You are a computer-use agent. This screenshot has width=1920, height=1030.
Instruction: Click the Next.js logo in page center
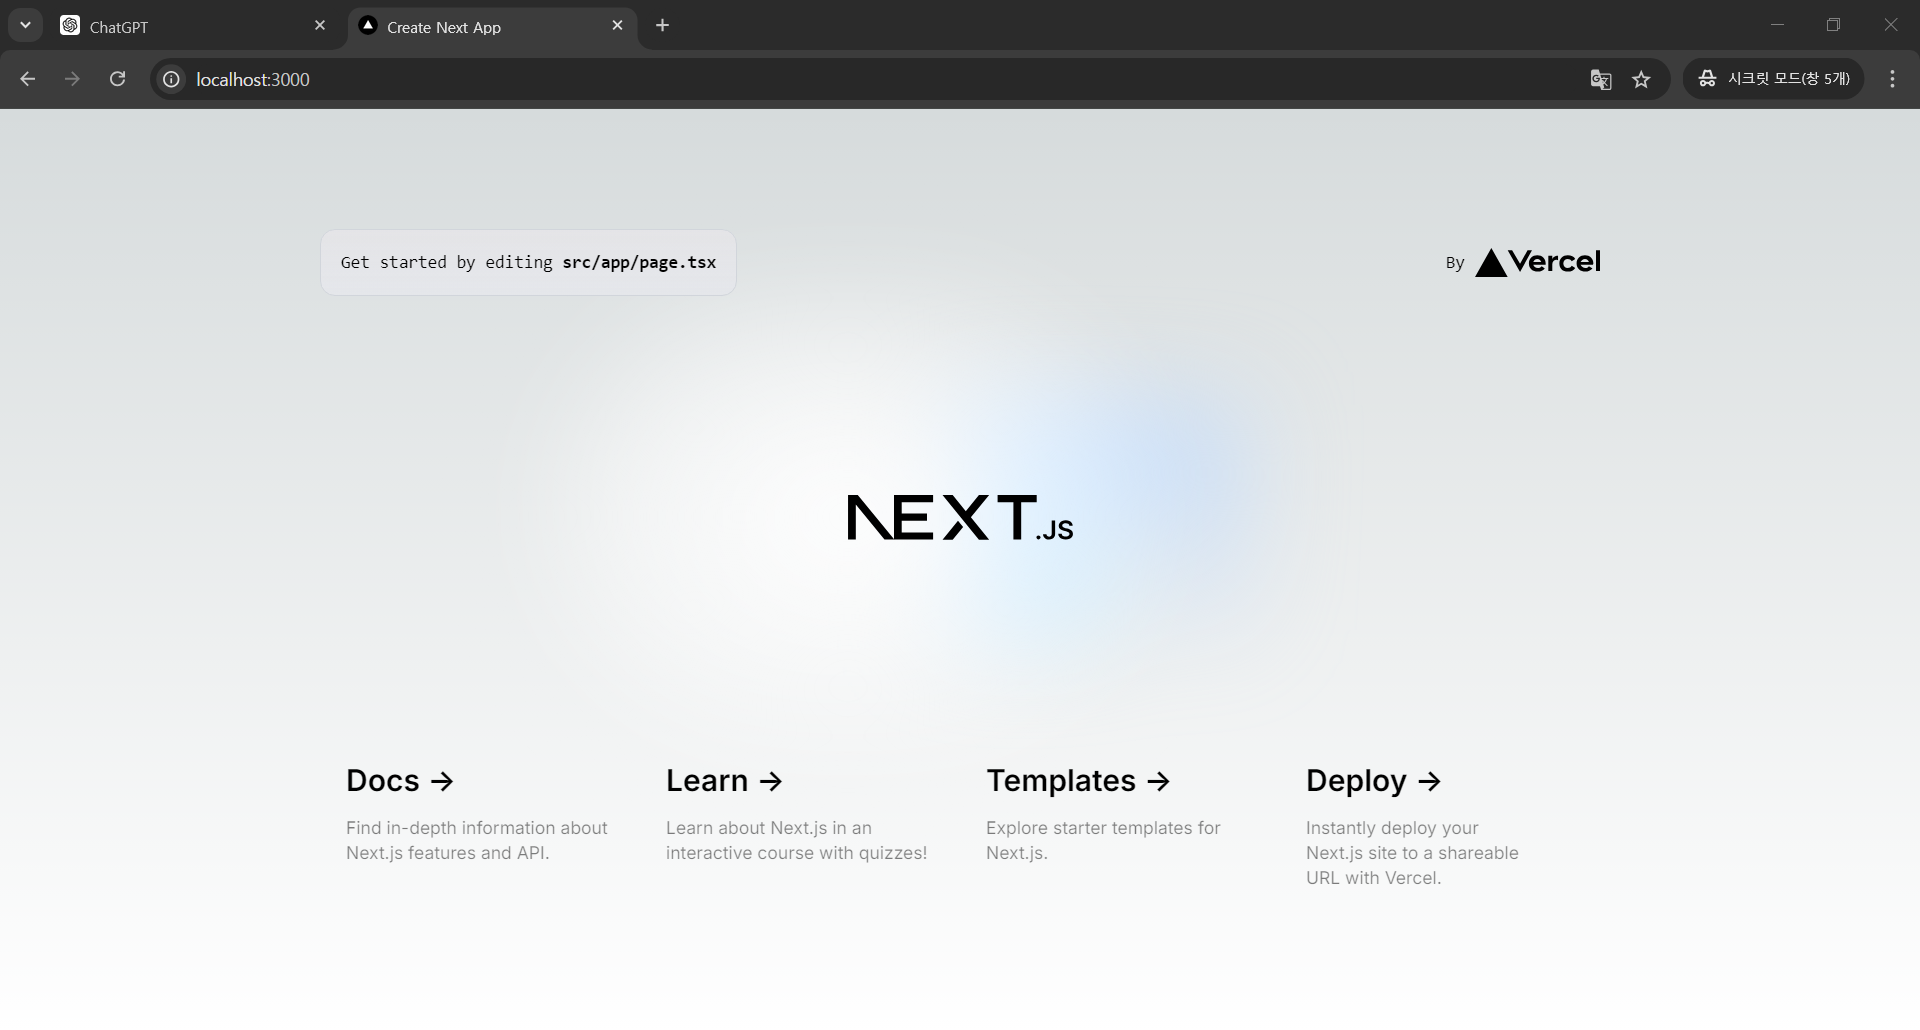coord(959,518)
